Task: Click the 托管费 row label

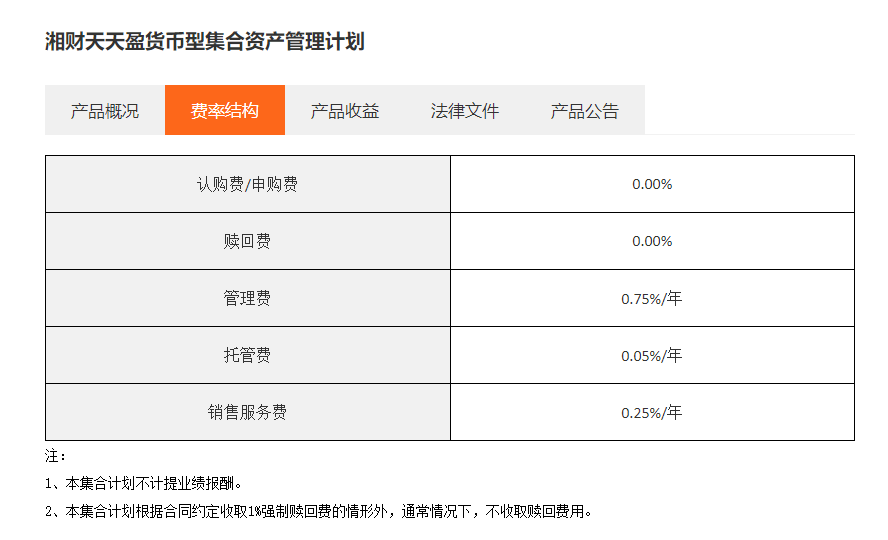Action: 247,355
